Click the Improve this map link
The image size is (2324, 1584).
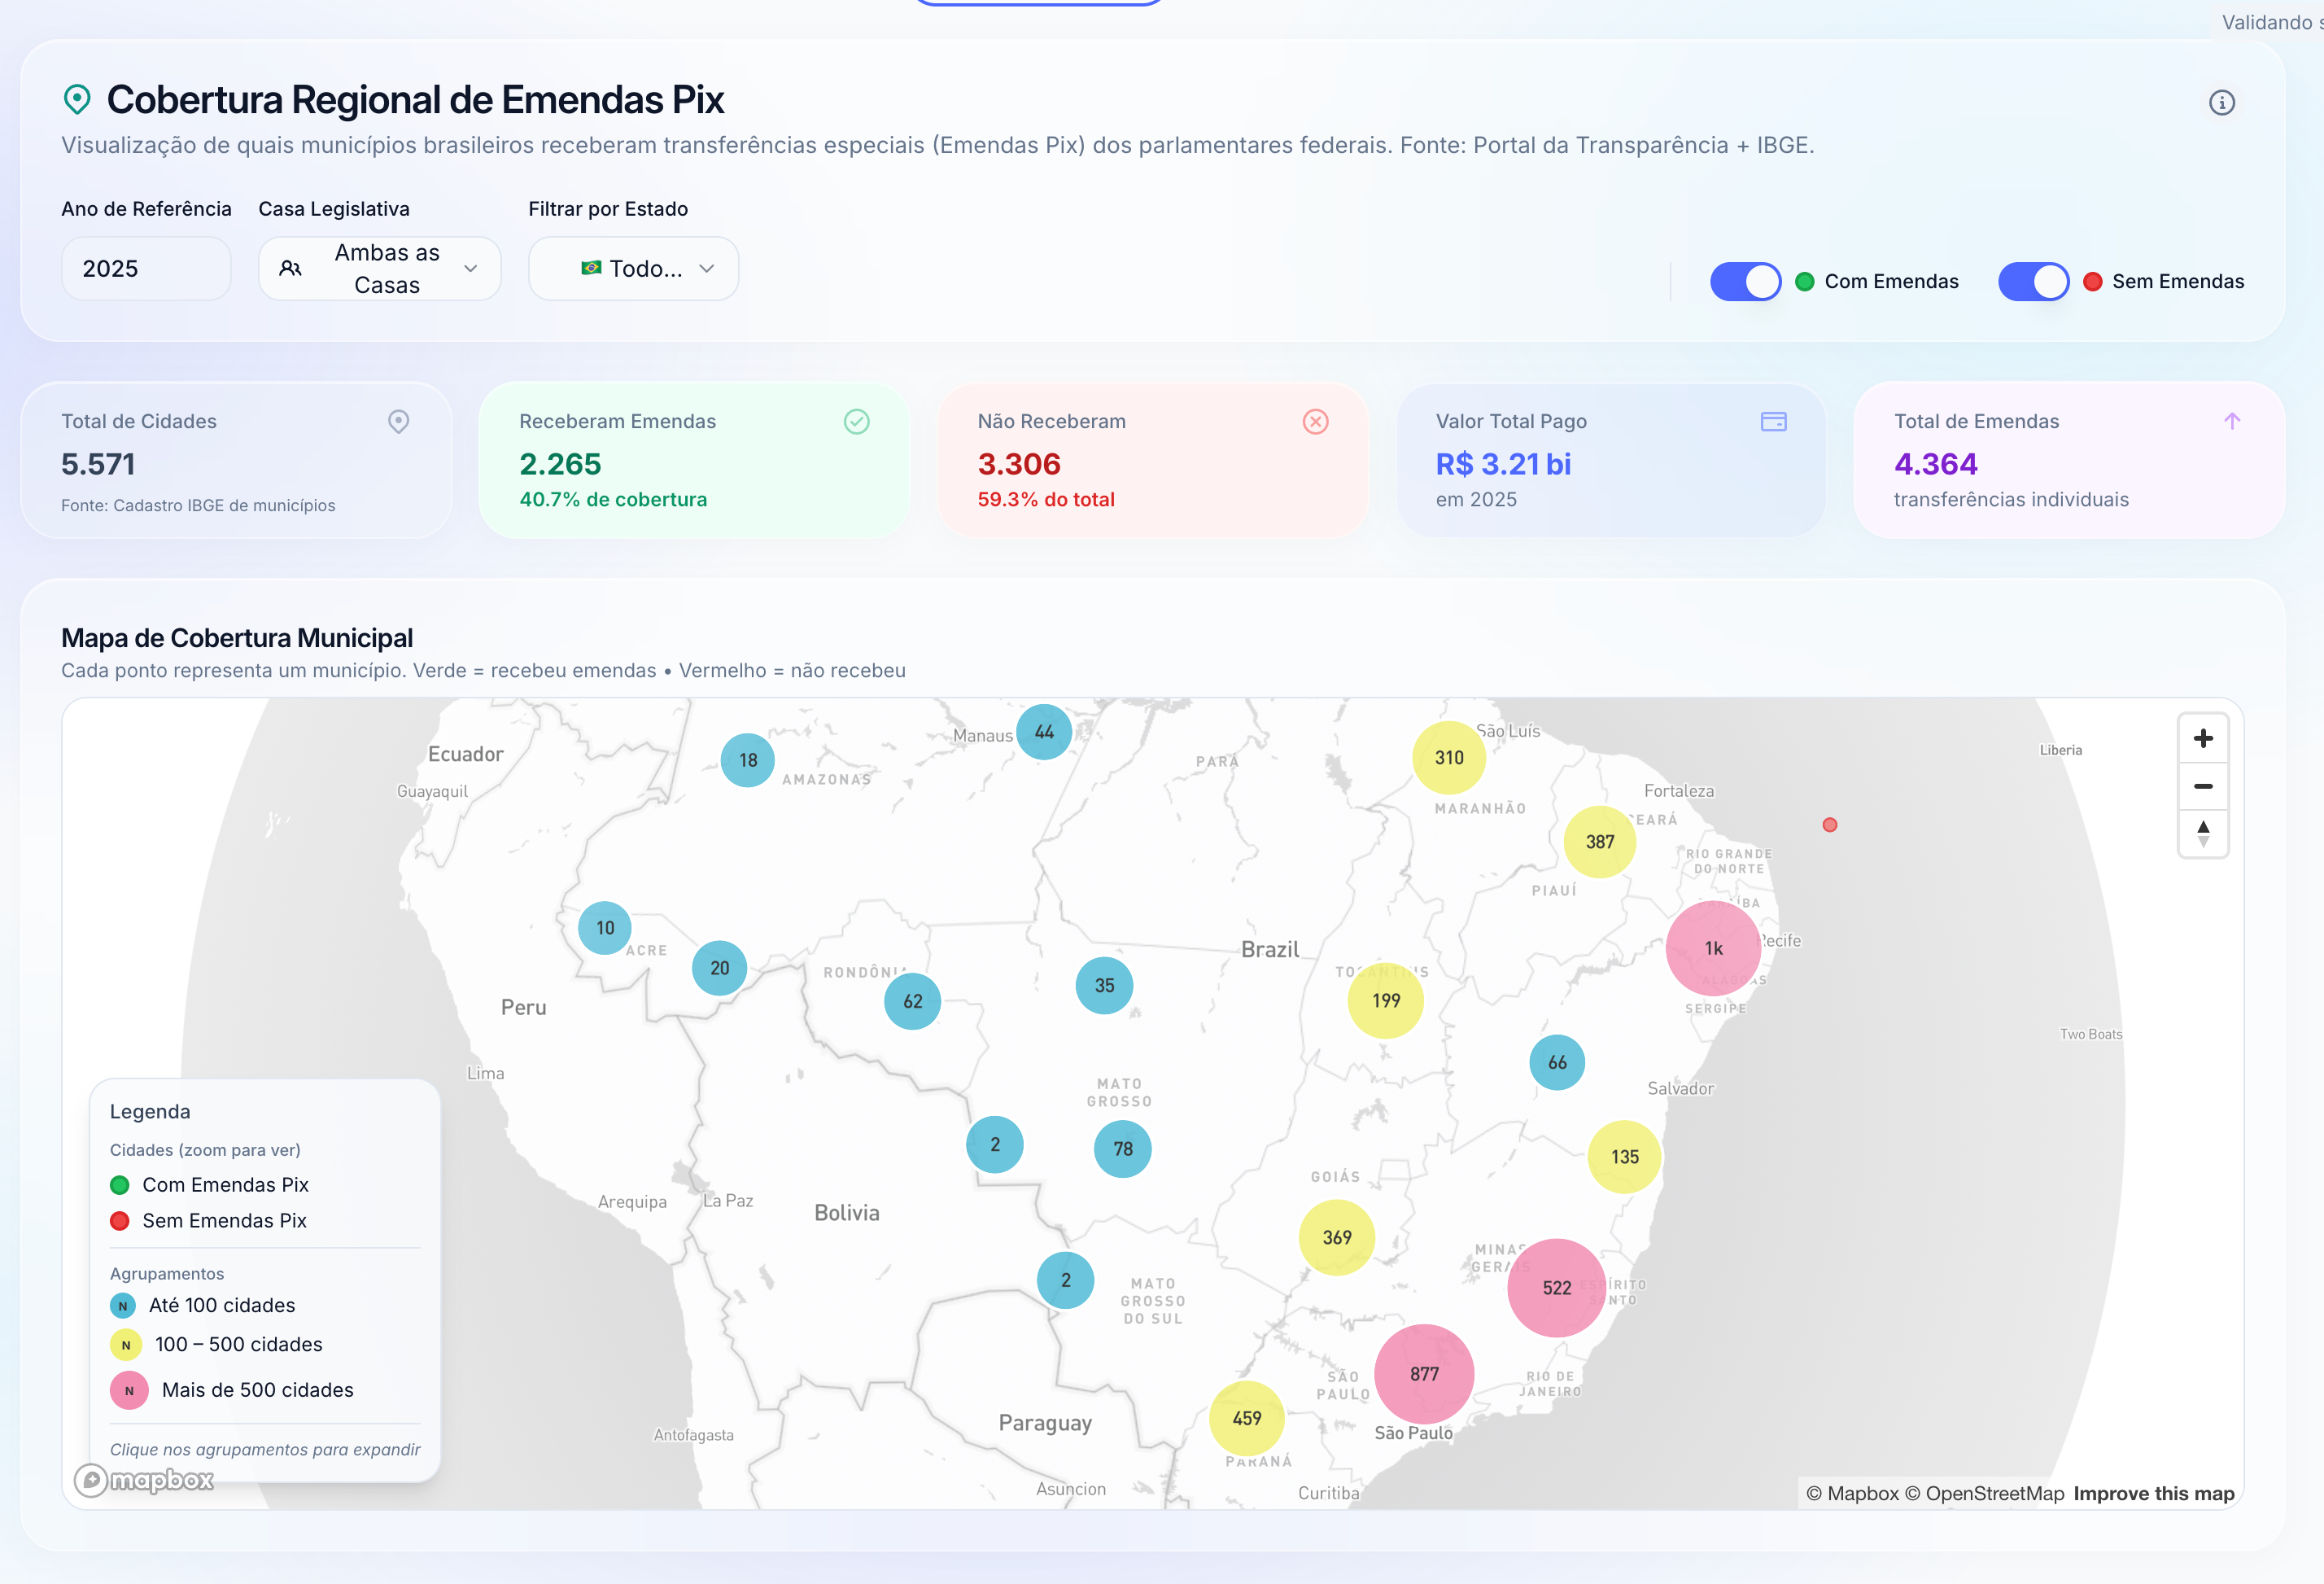point(2153,1493)
